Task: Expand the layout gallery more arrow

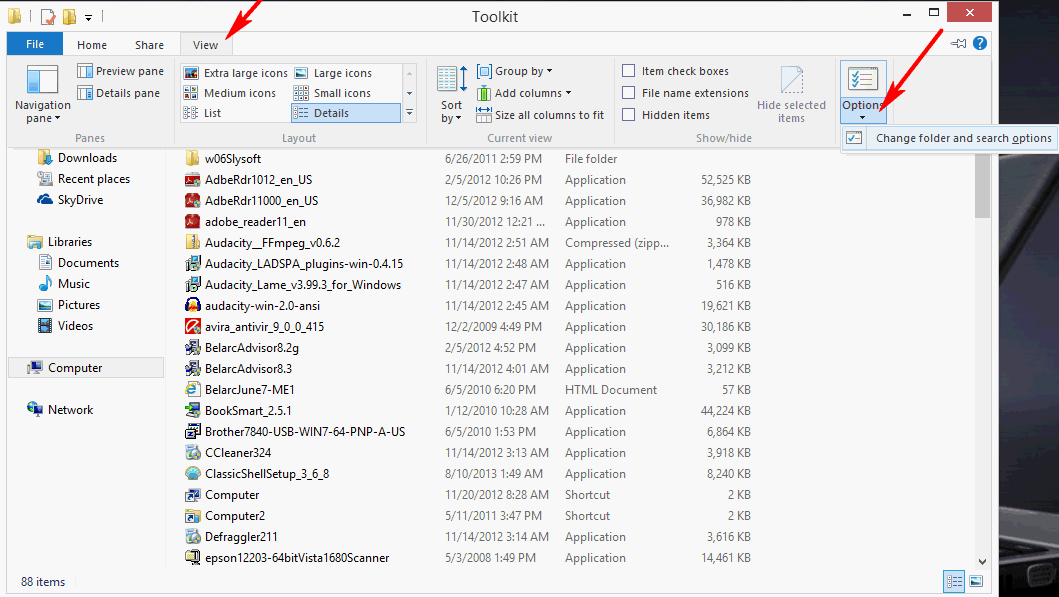Action: coord(409,113)
